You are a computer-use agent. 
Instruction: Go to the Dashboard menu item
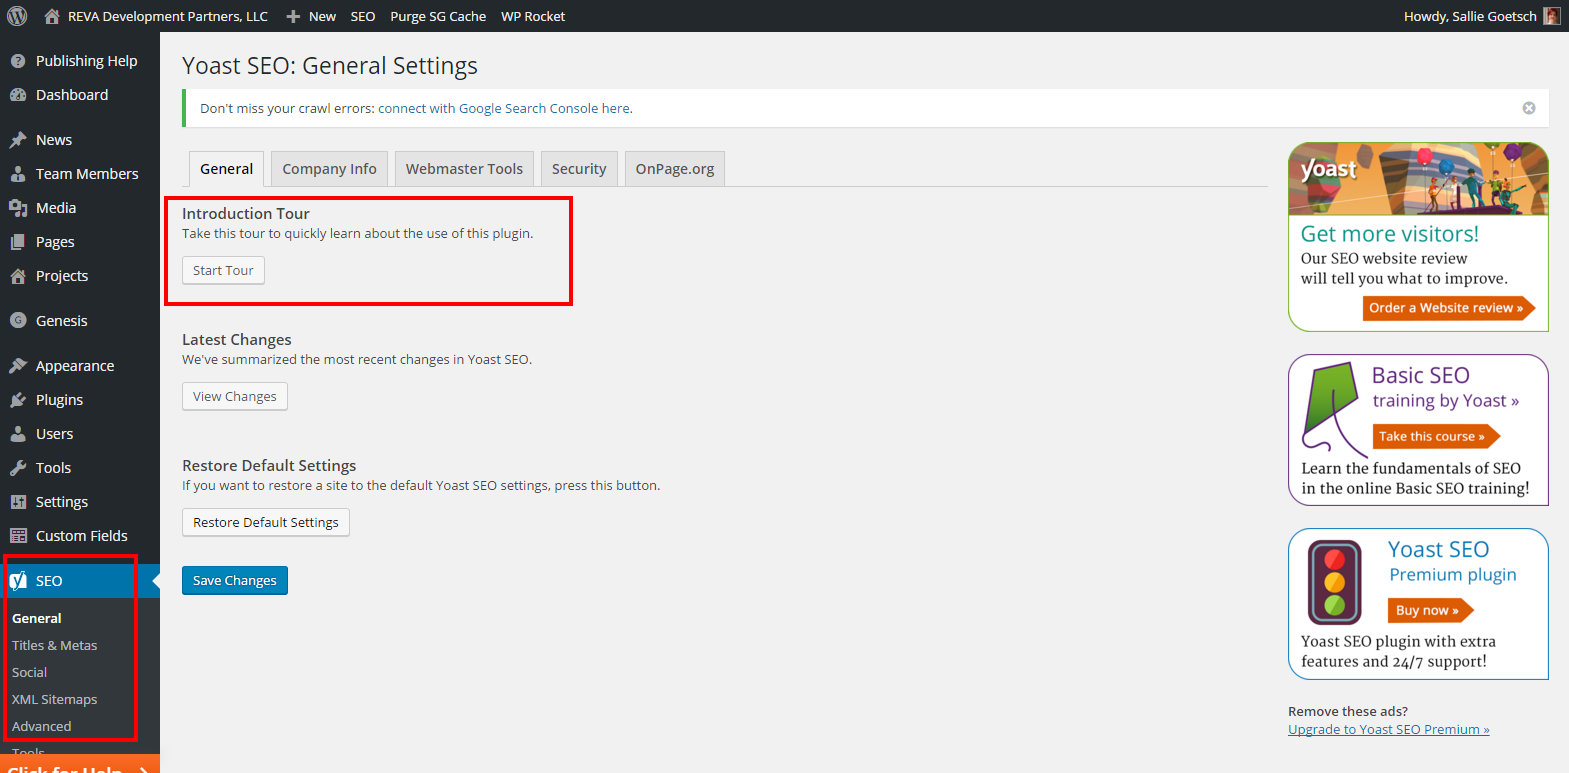coord(80,95)
